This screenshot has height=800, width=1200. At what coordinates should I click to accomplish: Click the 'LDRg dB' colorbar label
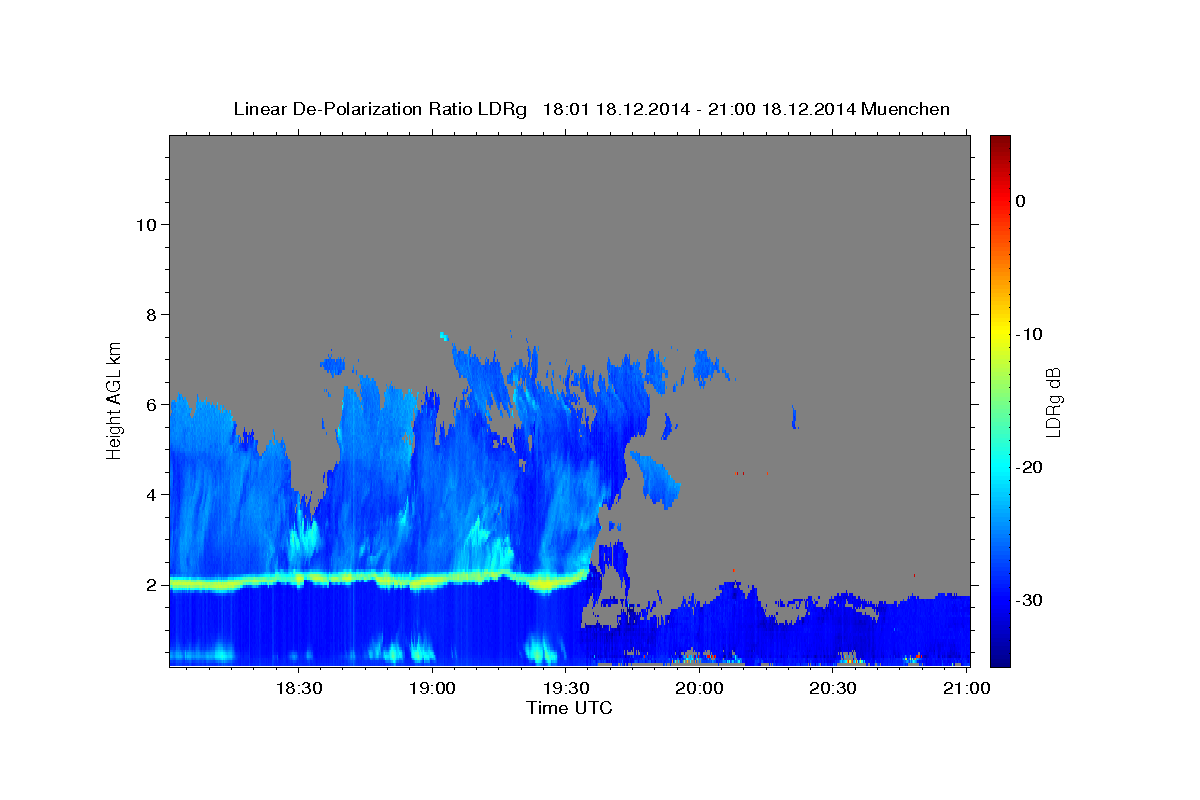coord(1053,402)
